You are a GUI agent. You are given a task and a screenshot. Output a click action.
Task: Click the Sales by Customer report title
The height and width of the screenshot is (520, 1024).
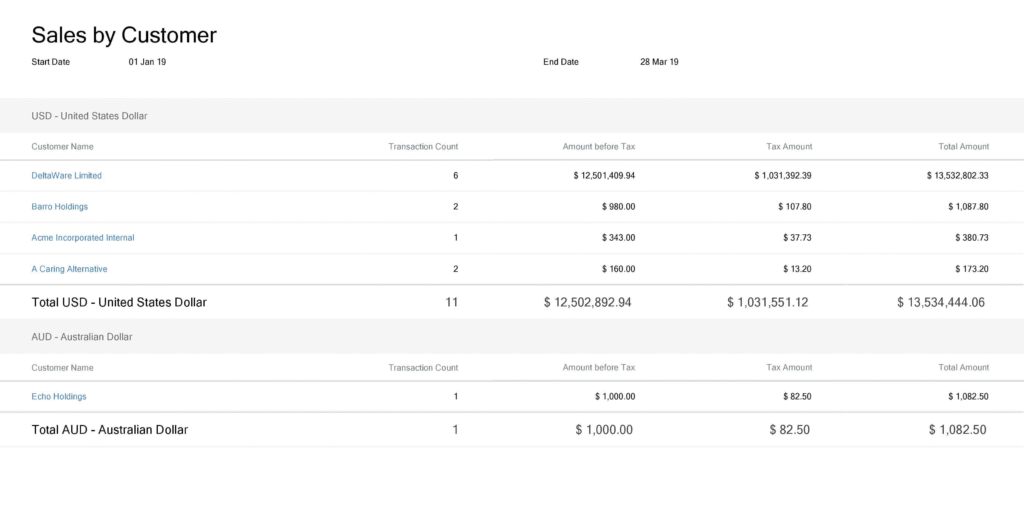[124, 35]
